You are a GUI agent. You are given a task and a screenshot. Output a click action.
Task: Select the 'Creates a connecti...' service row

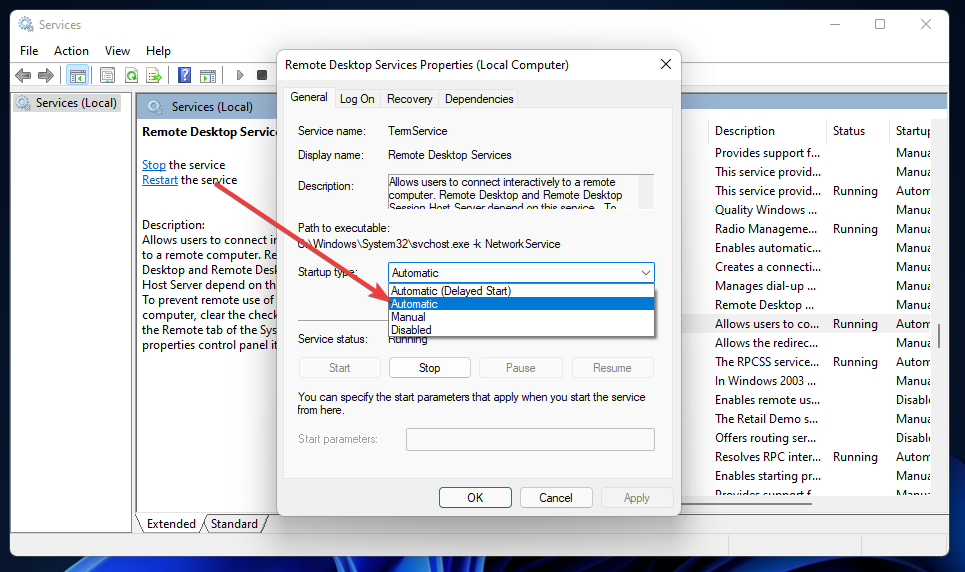[806, 267]
